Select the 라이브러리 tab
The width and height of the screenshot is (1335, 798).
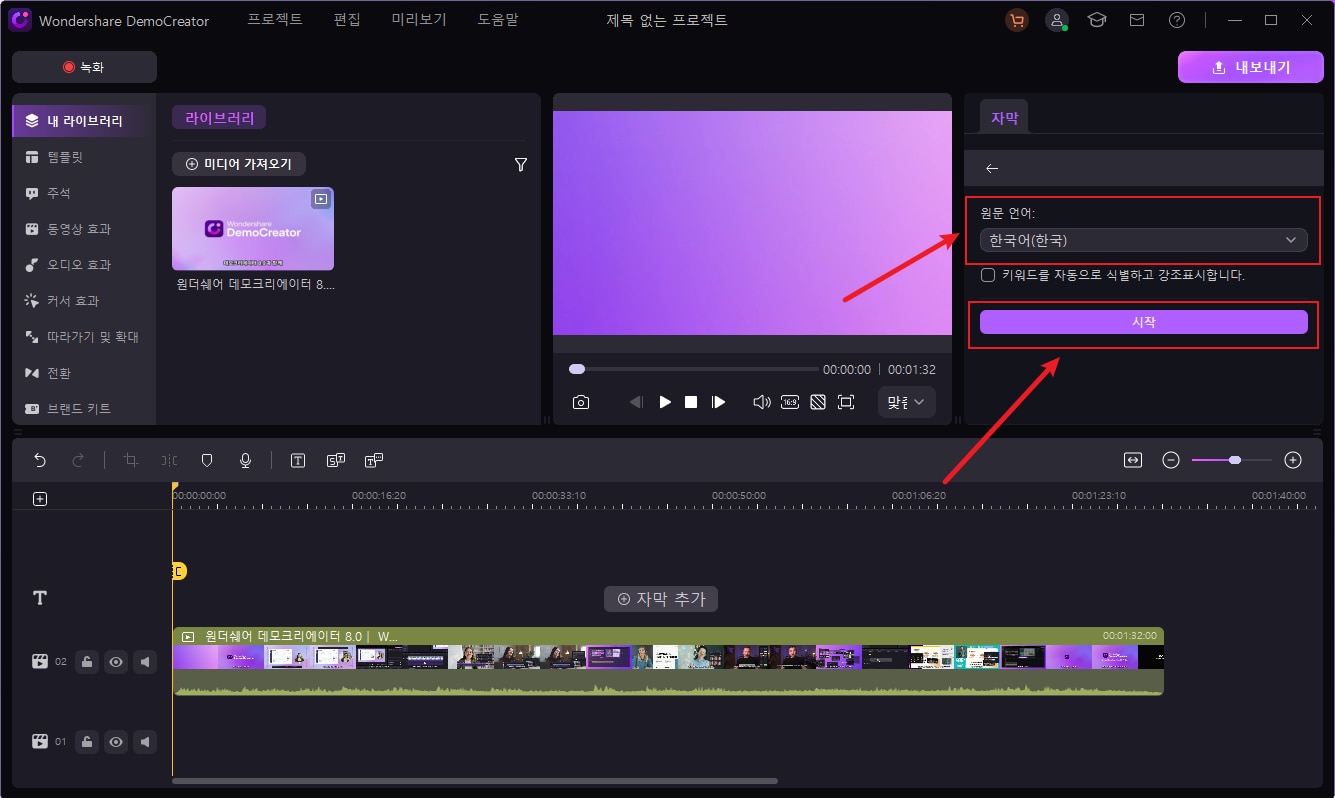219,118
